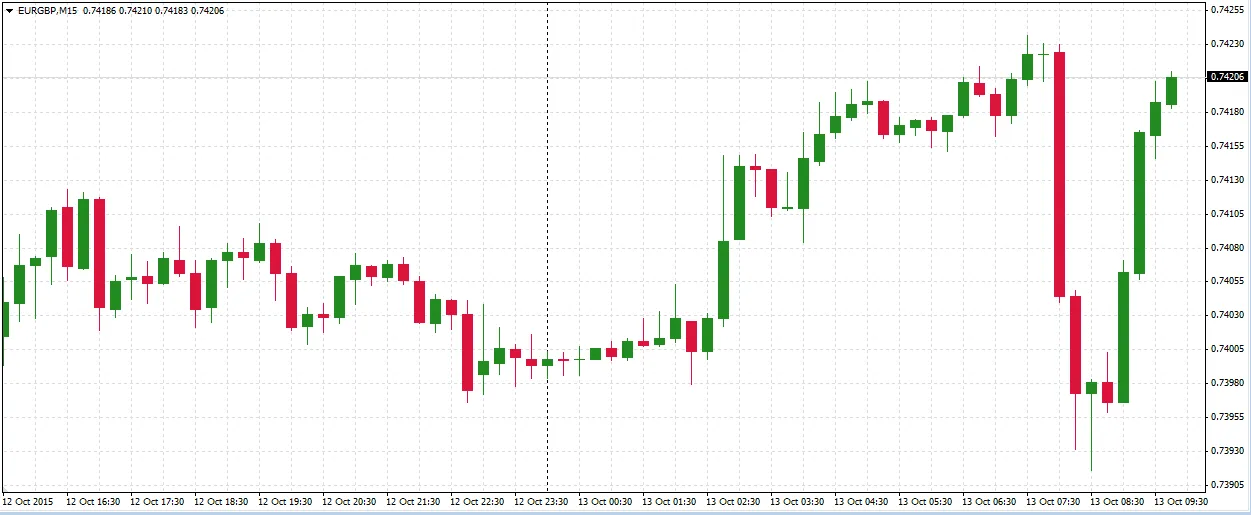
Task: Click the 0.73930 price axis label
Action: 1226,451
